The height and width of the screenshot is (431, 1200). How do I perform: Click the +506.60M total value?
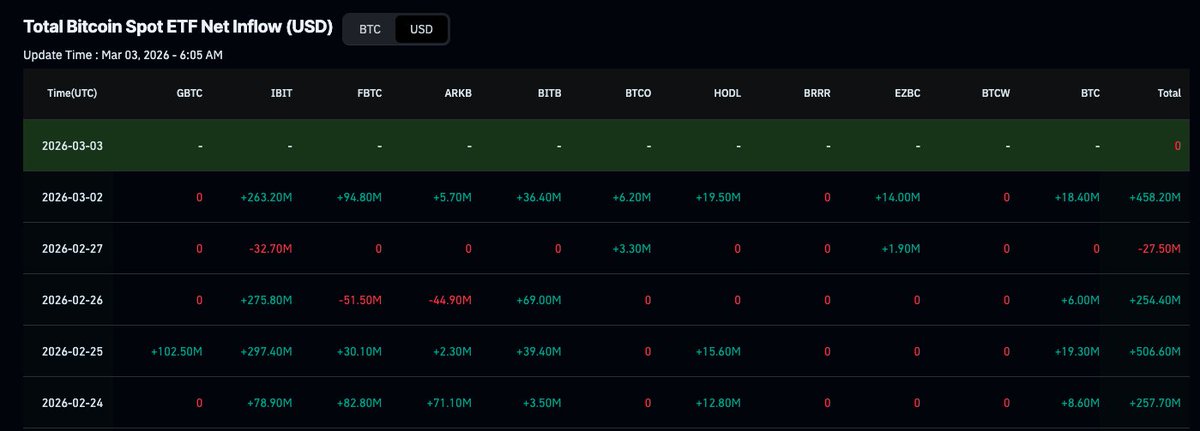(x=1155, y=352)
